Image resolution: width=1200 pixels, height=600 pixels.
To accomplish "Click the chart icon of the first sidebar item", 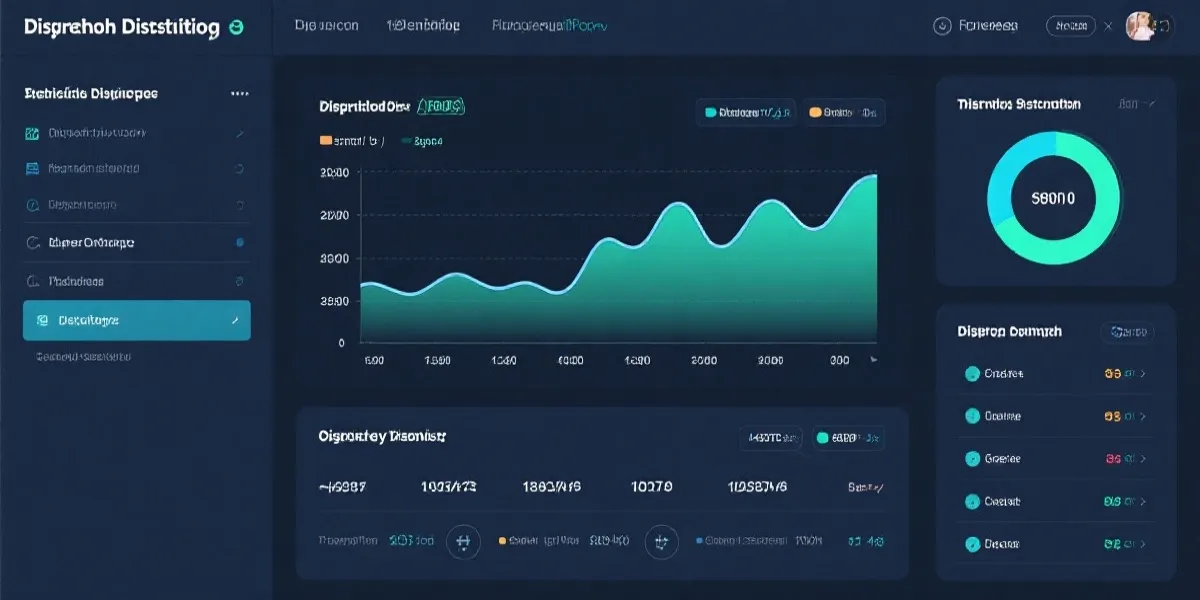I will click(x=32, y=133).
